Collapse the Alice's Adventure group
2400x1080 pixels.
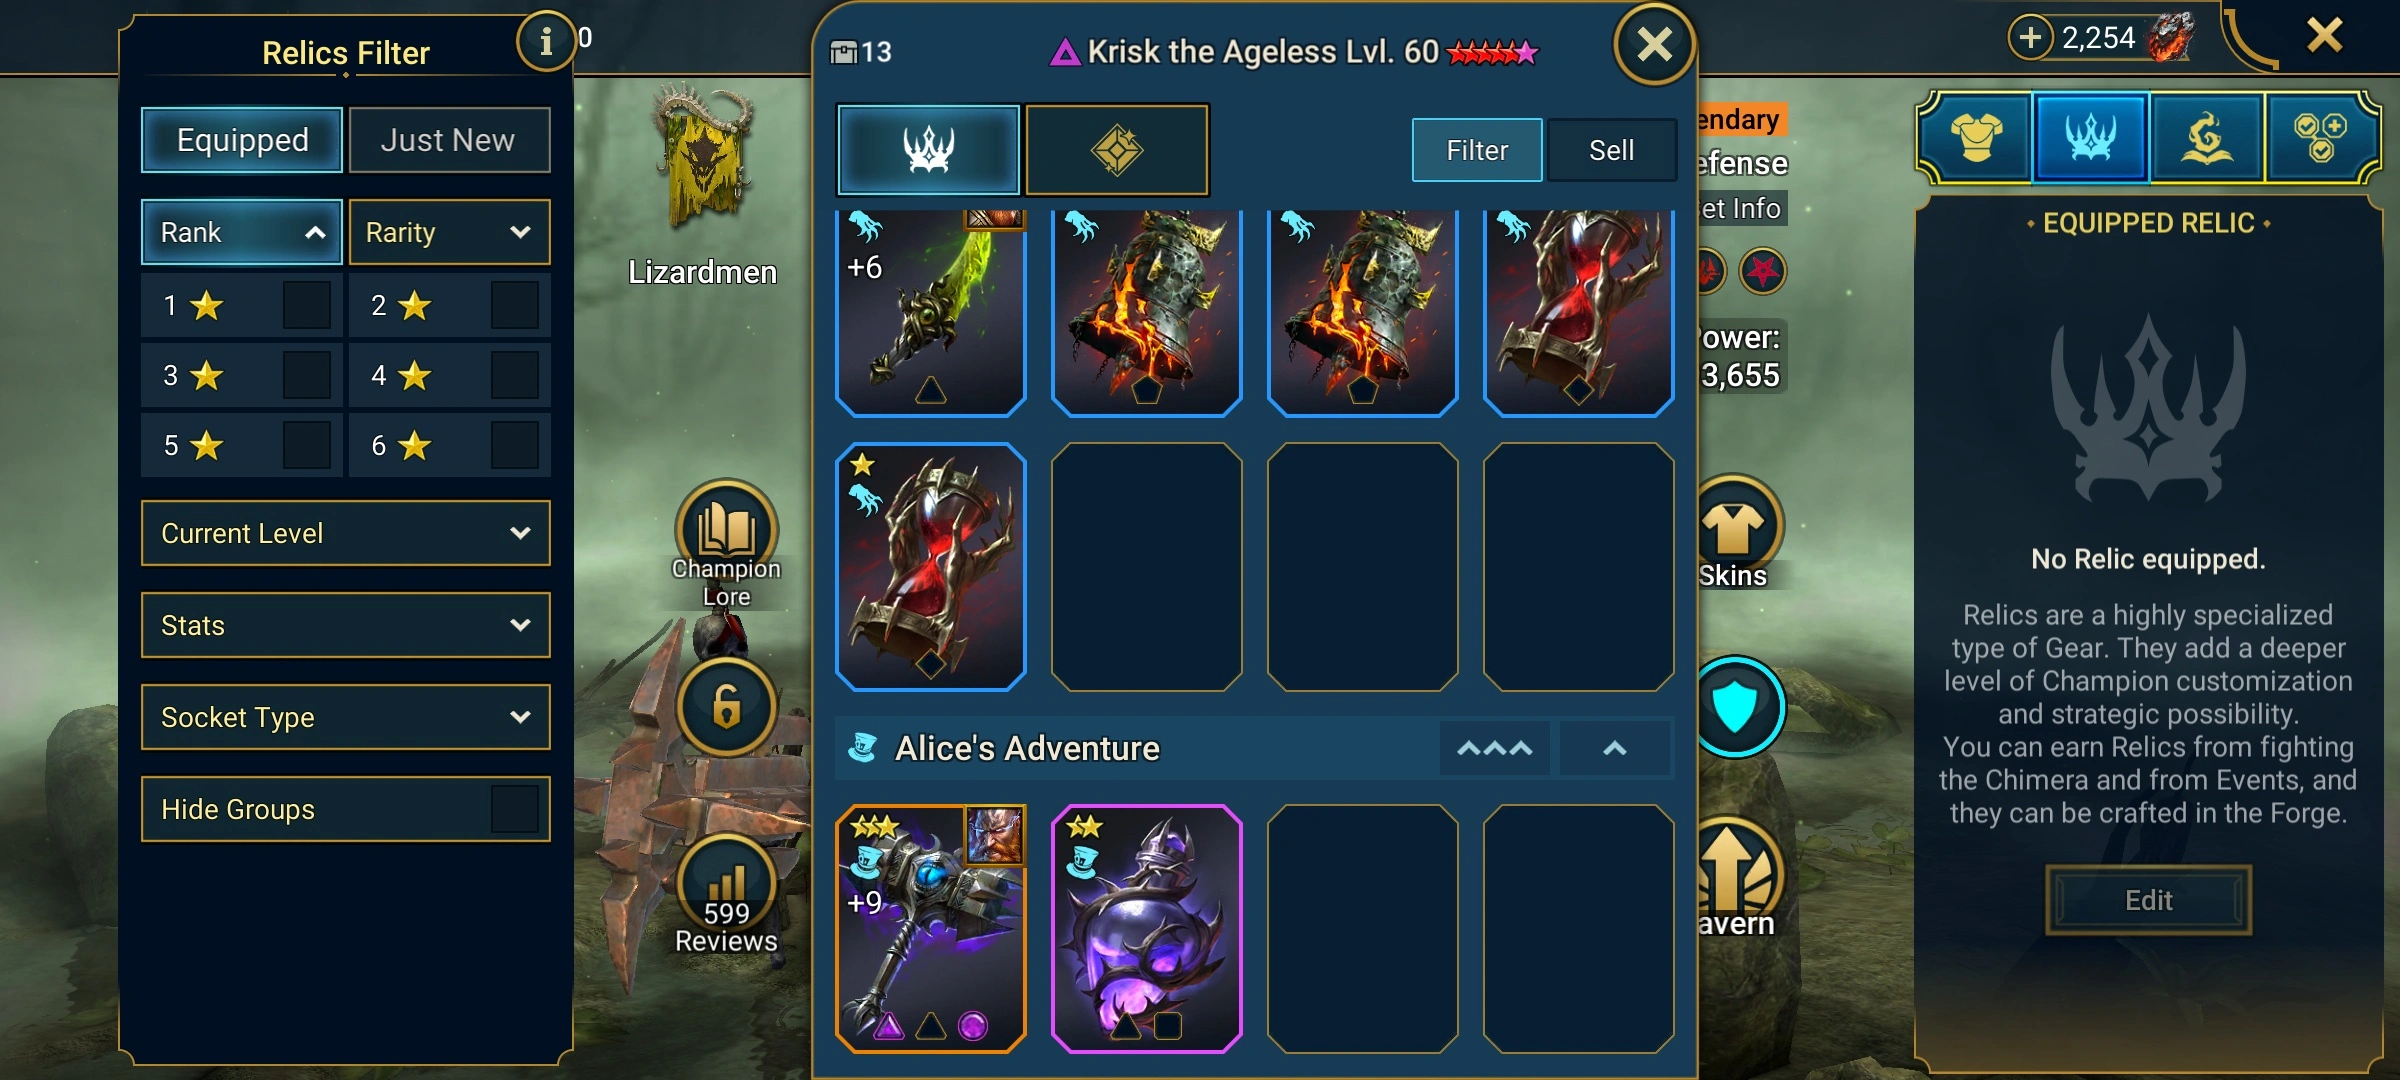(1614, 748)
